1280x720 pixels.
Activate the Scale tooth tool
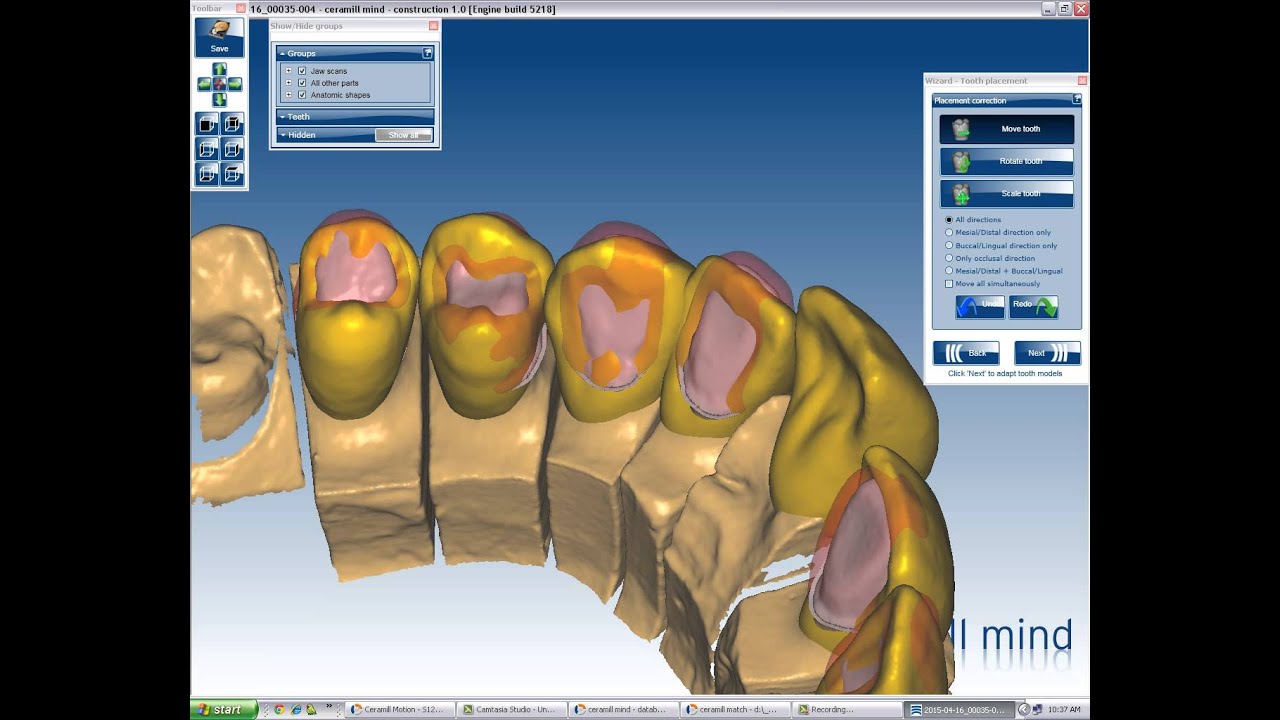[1007, 193]
